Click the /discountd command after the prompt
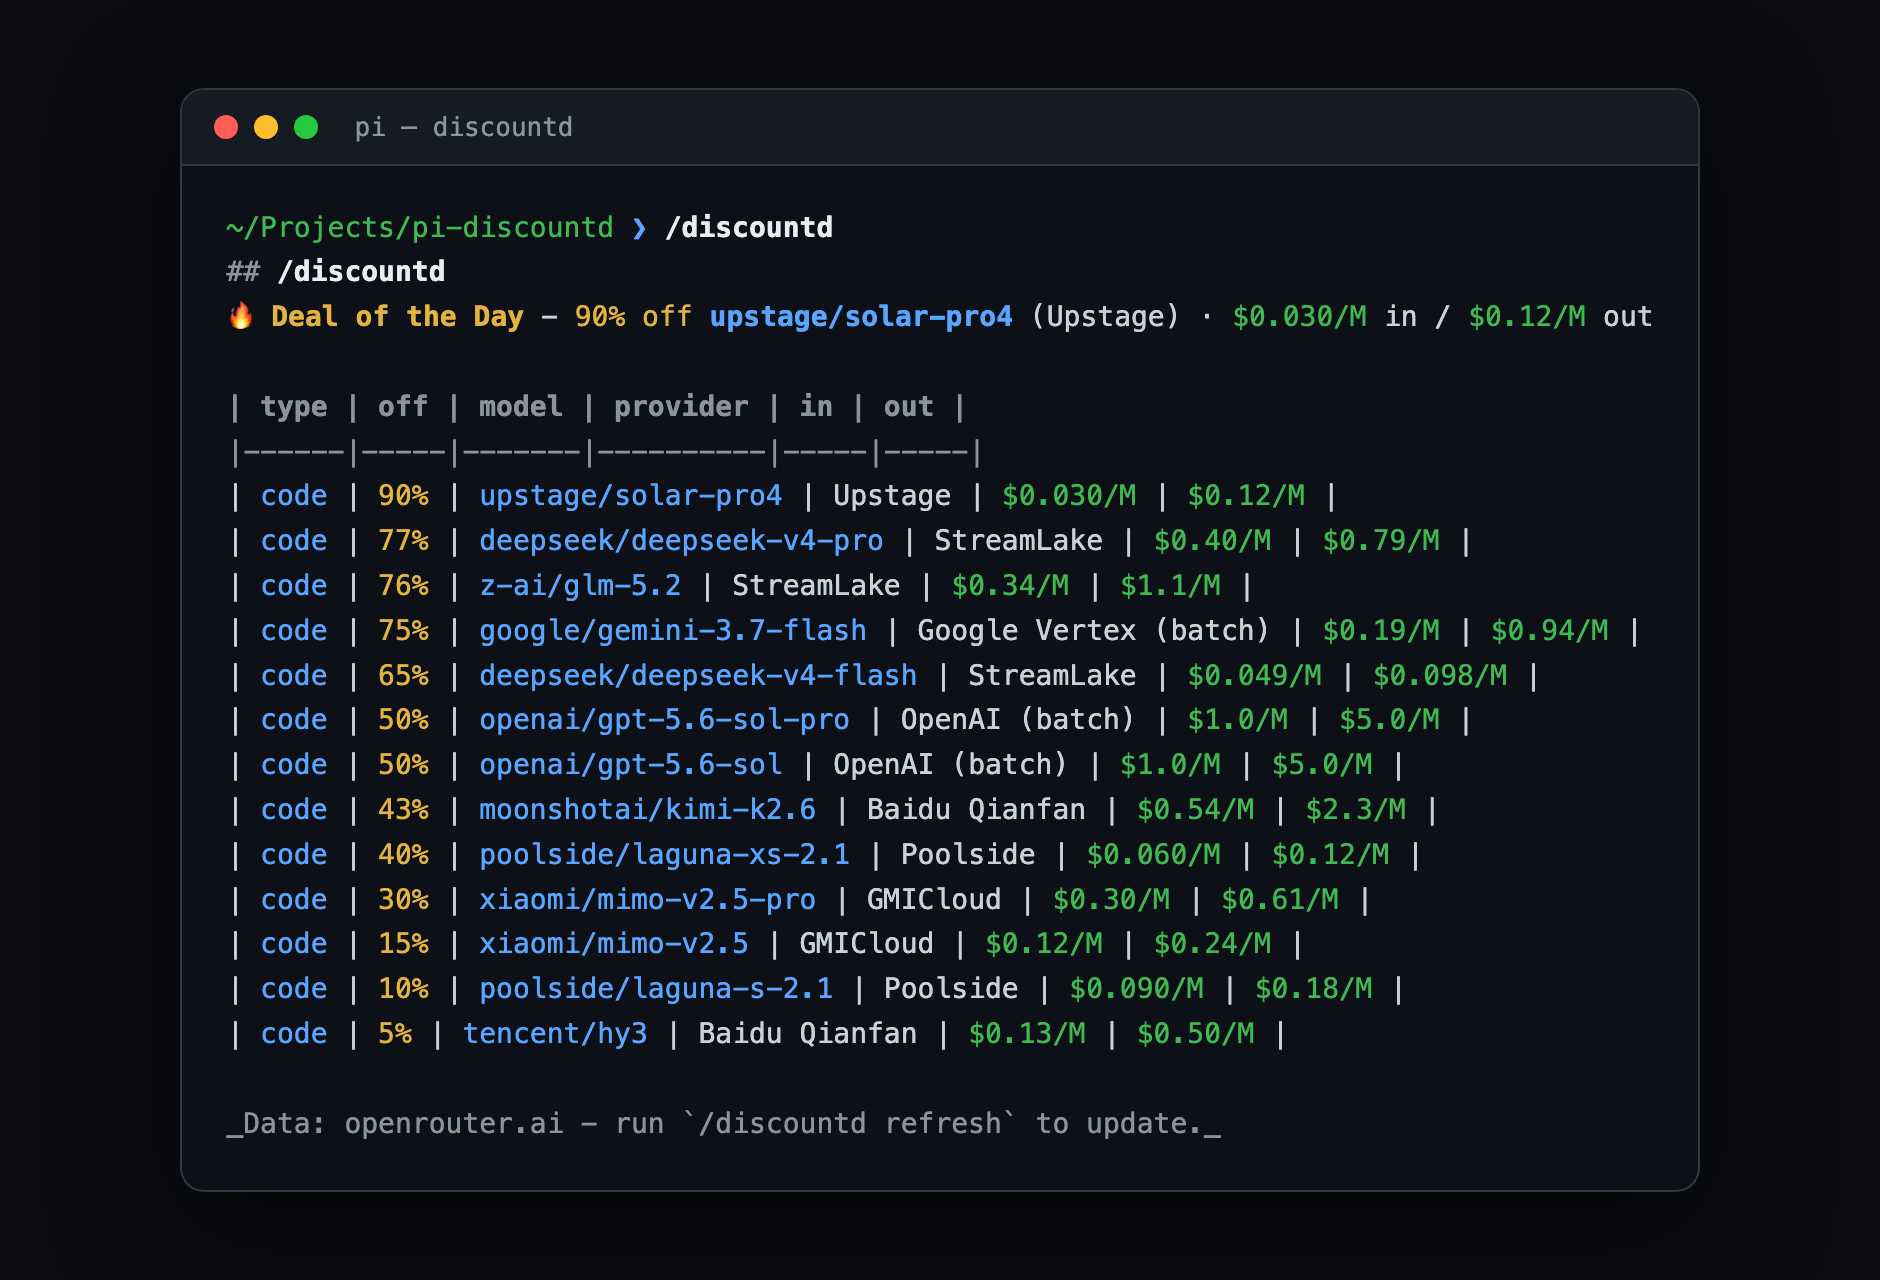This screenshot has height=1280, width=1880. 749,228
